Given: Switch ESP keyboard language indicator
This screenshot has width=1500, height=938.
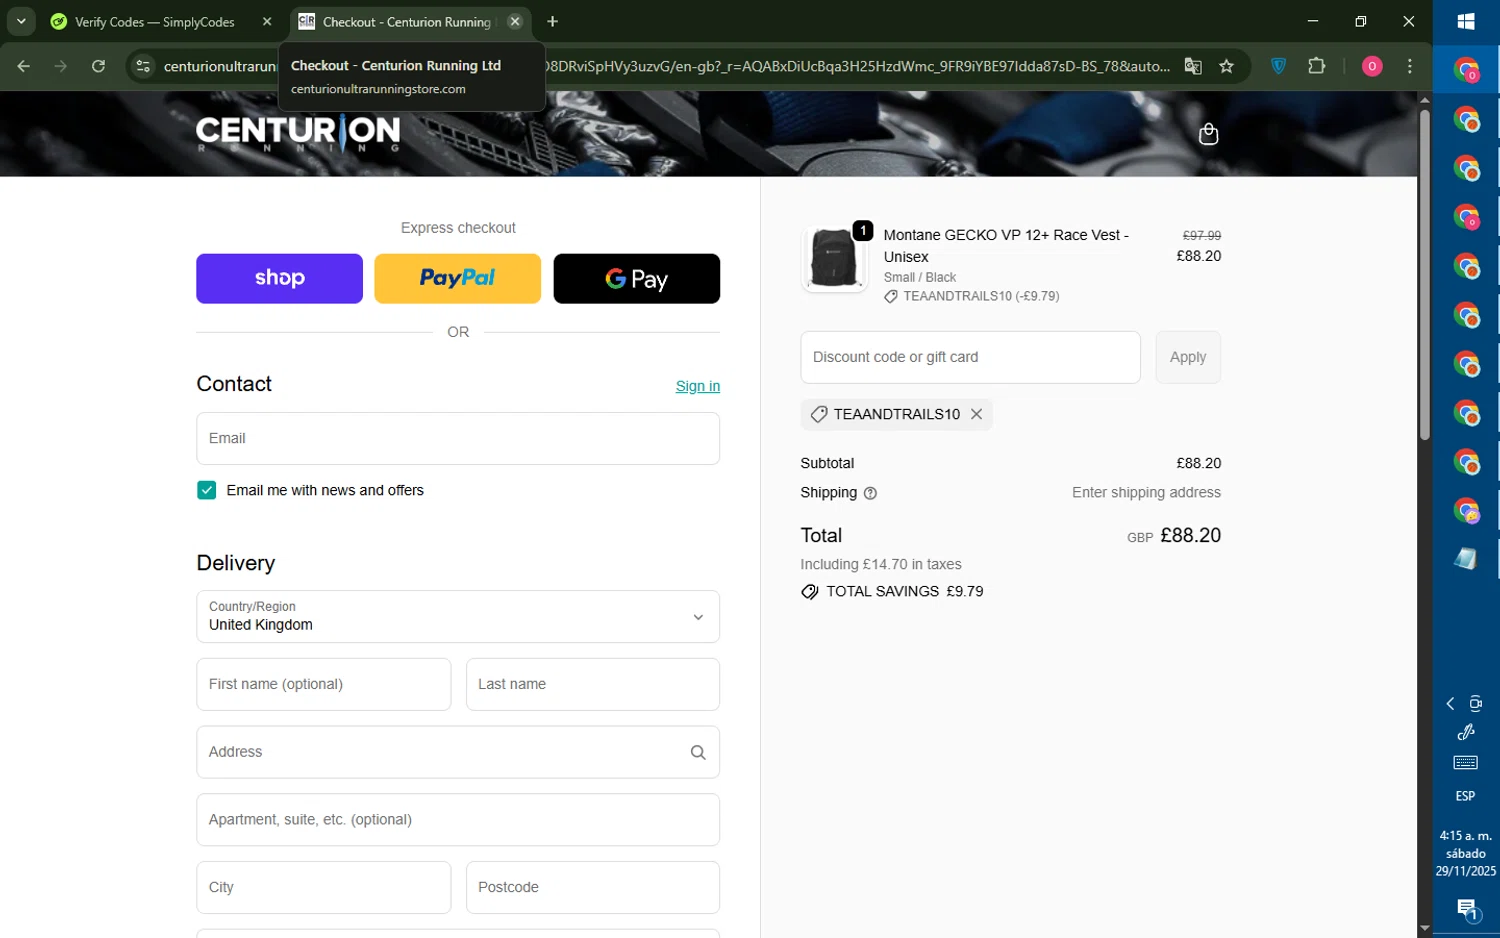Looking at the screenshot, I should coord(1465,796).
